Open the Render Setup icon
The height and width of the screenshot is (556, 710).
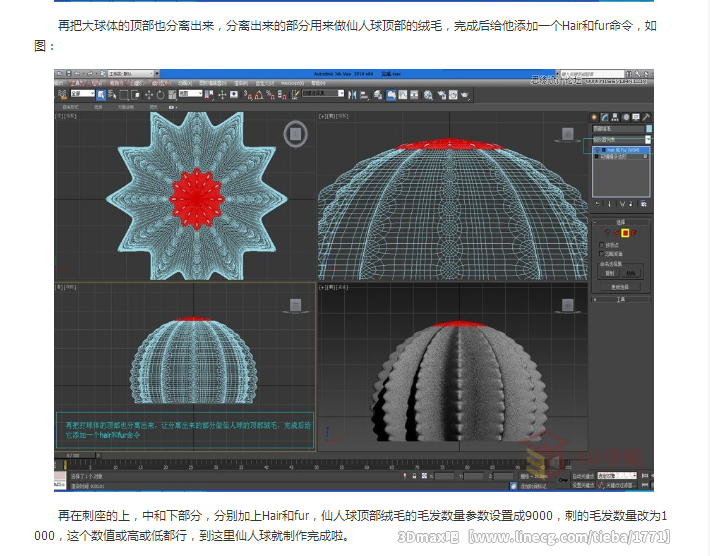pos(441,95)
